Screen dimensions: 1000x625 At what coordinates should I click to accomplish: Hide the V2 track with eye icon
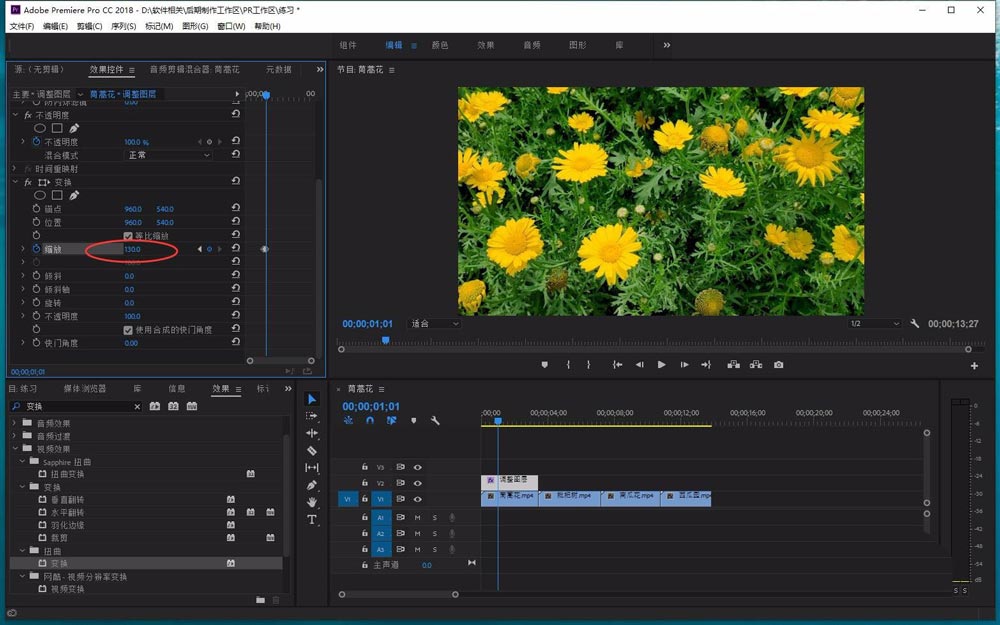coord(418,483)
